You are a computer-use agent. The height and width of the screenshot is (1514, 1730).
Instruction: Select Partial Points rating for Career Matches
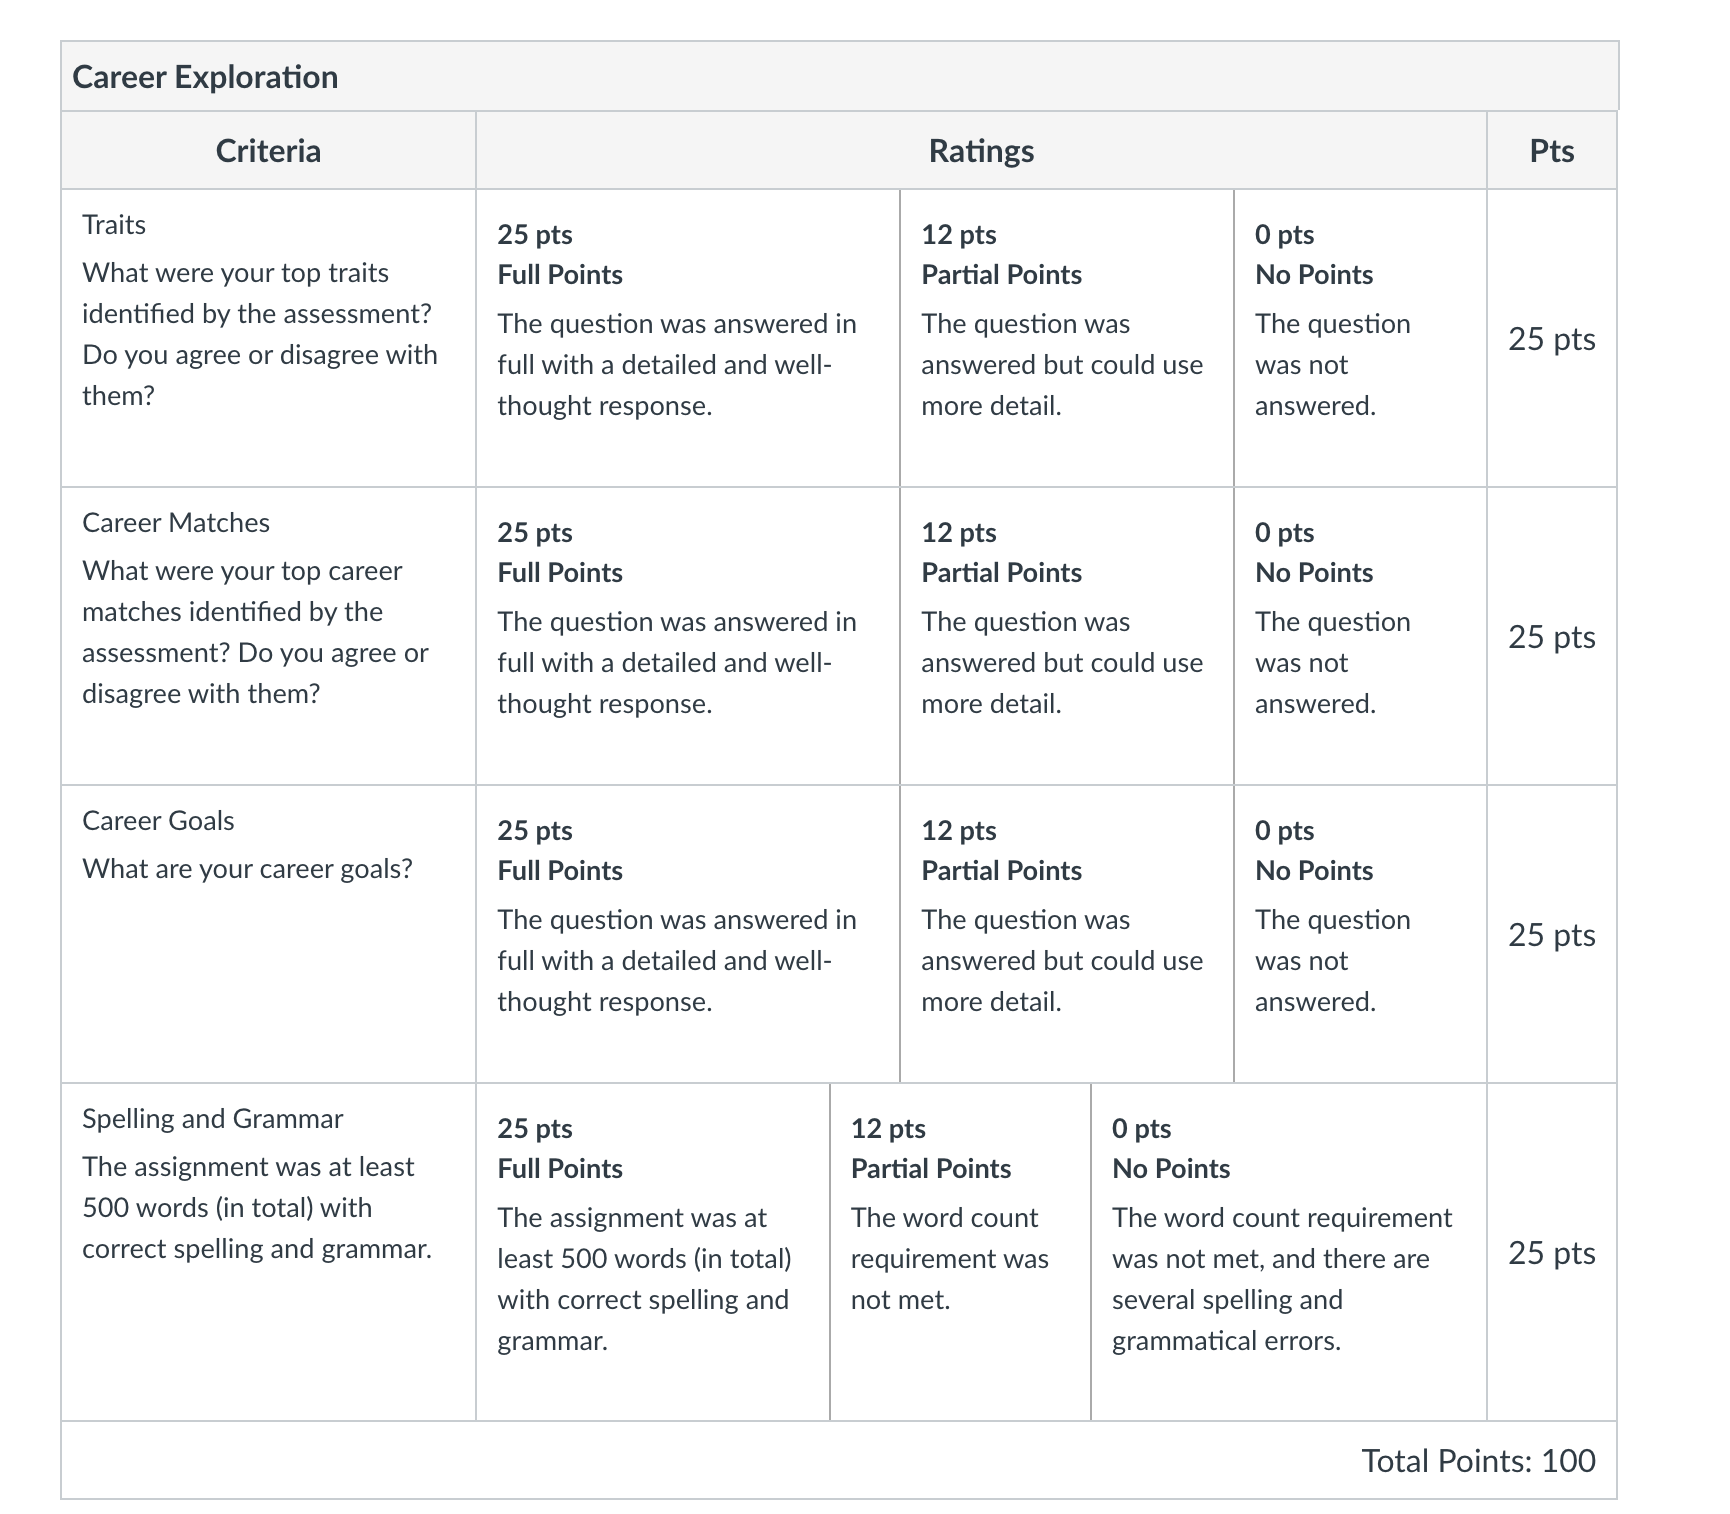1067,636
